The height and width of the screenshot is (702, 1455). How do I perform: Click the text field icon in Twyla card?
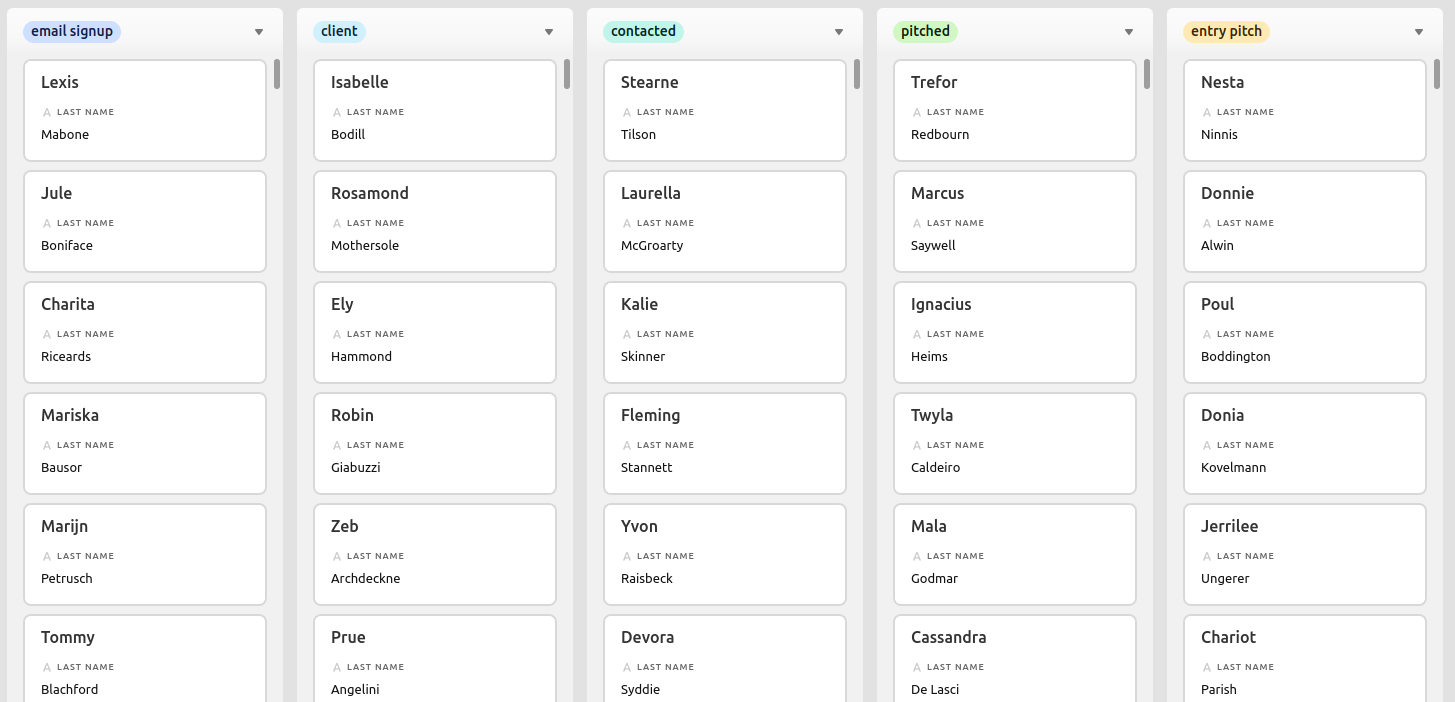(x=917, y=446)
